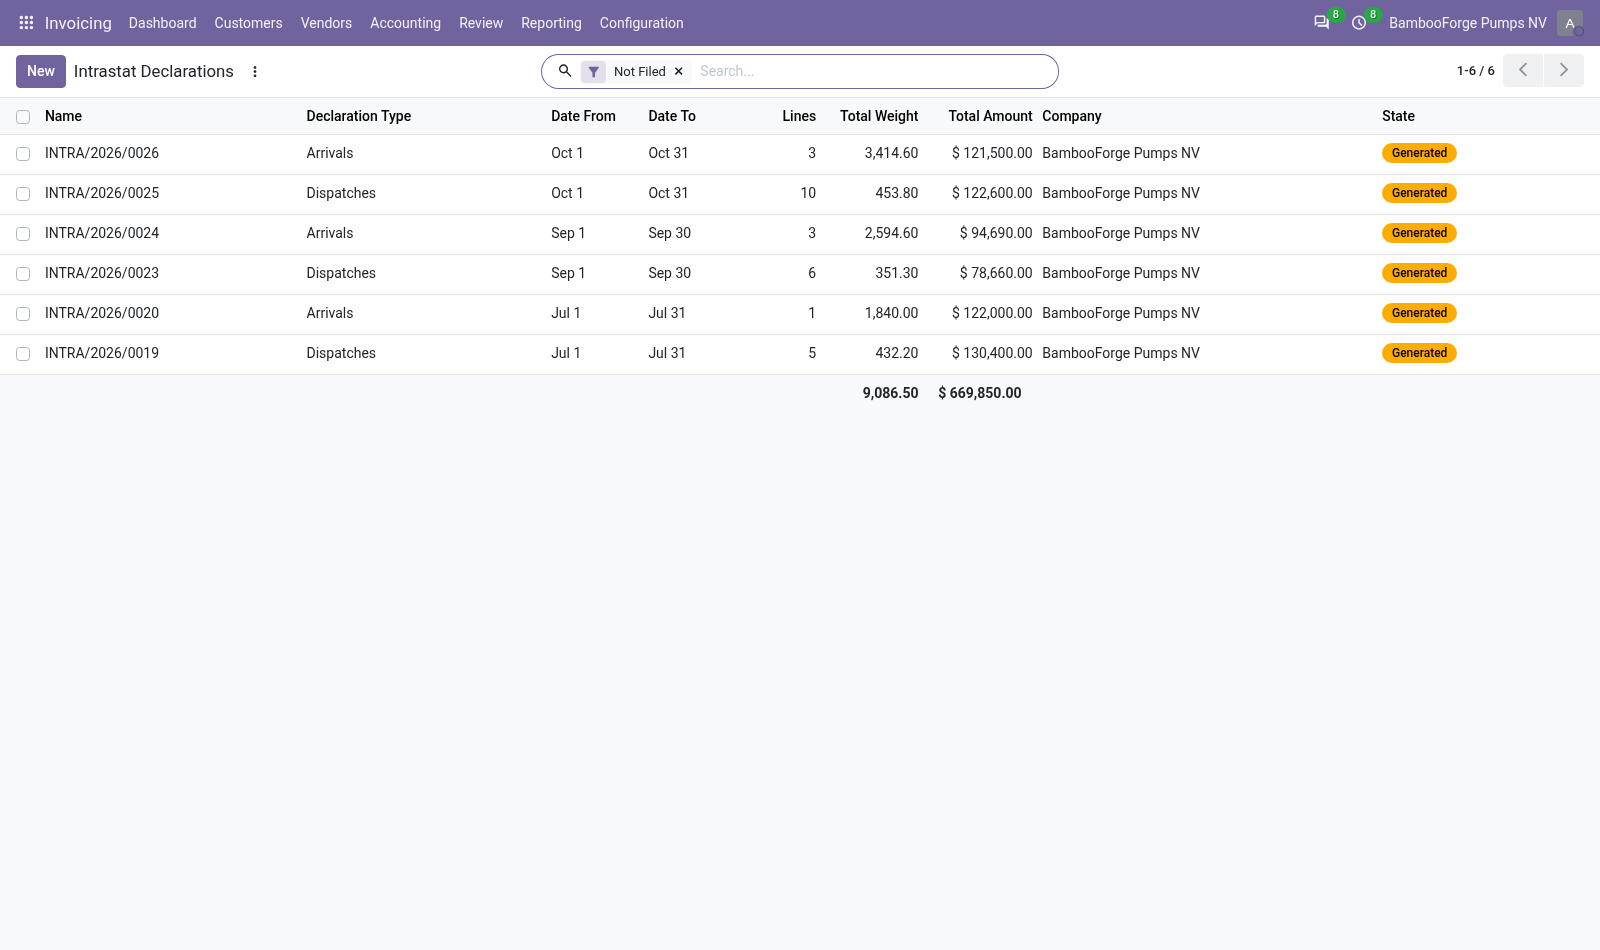1600x950 pixels.
Task: Click the search magnifier icon
Action: tap(565, 71)
